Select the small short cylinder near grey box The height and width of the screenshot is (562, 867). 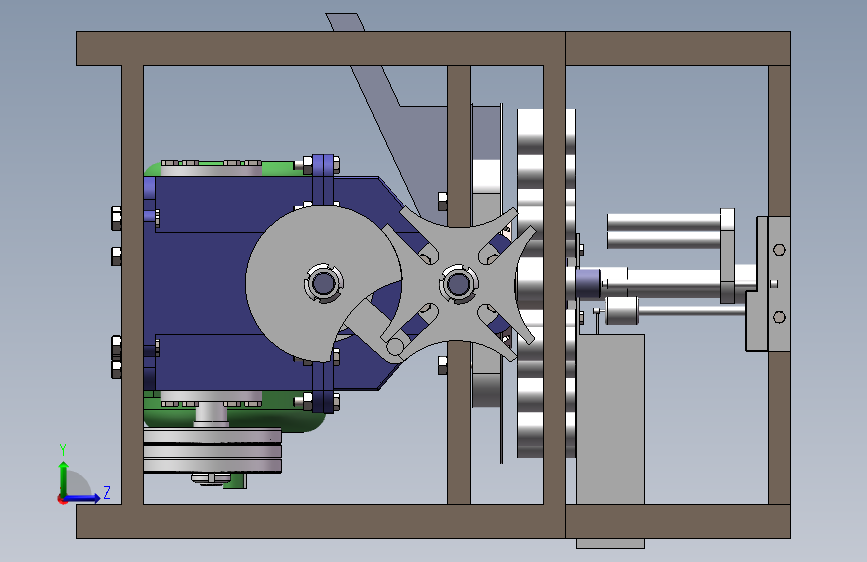[622, 311]
